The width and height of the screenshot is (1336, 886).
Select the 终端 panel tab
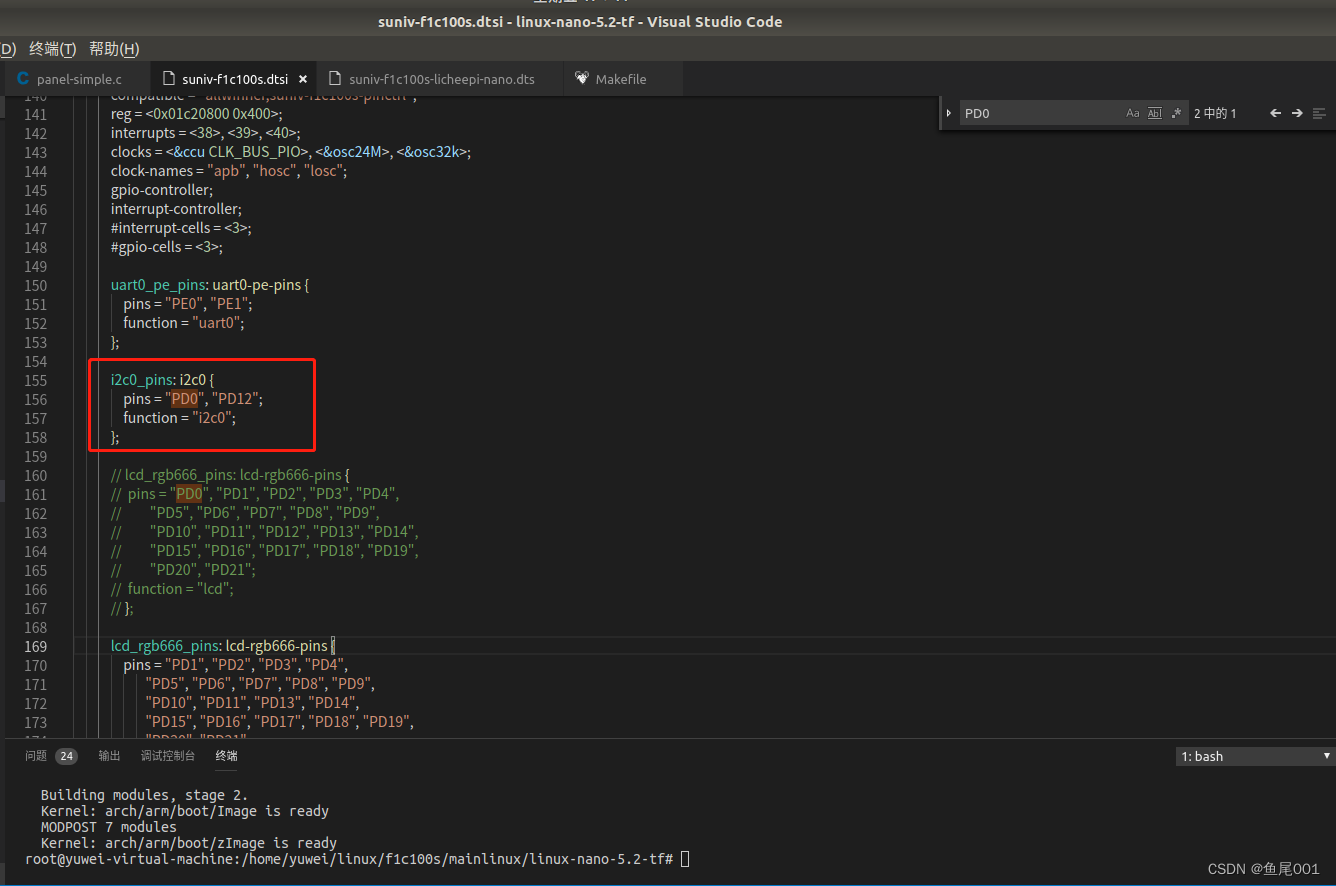tap(227, 756)
